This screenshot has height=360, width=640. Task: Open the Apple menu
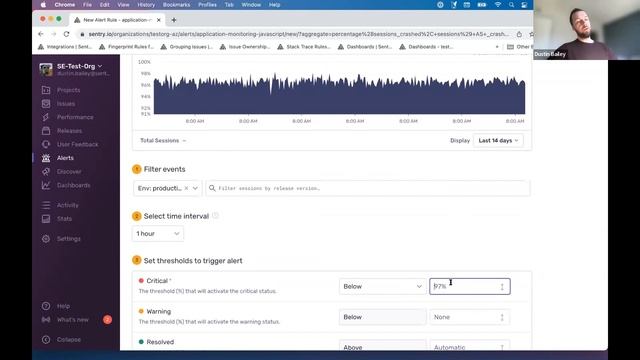click(x=43, y=5)
